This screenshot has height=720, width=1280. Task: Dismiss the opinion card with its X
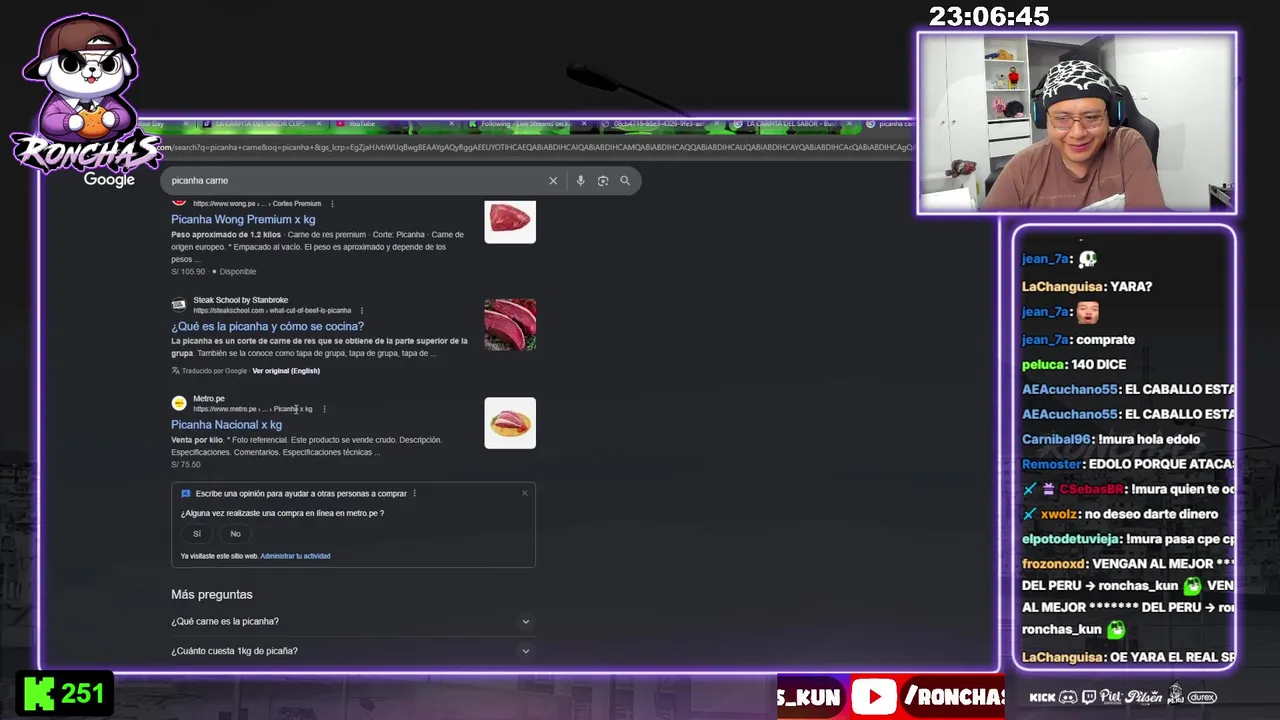[x=524, y=493]
